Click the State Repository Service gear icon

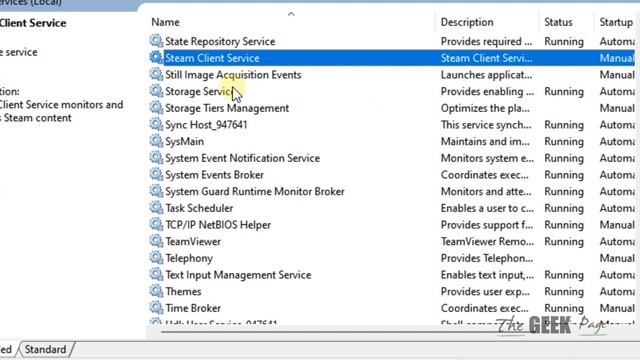pos(156,41)
